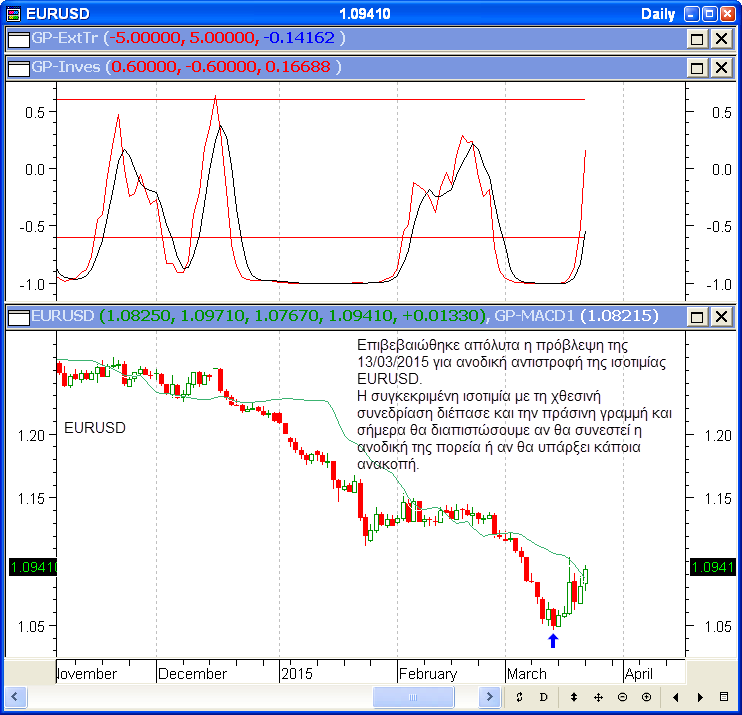Click the March label on time axis

[527, 673]
